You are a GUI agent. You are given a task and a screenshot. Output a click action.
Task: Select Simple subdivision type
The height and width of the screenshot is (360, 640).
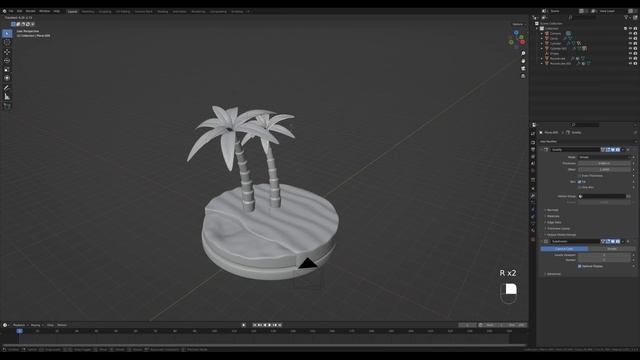(611, 249)
